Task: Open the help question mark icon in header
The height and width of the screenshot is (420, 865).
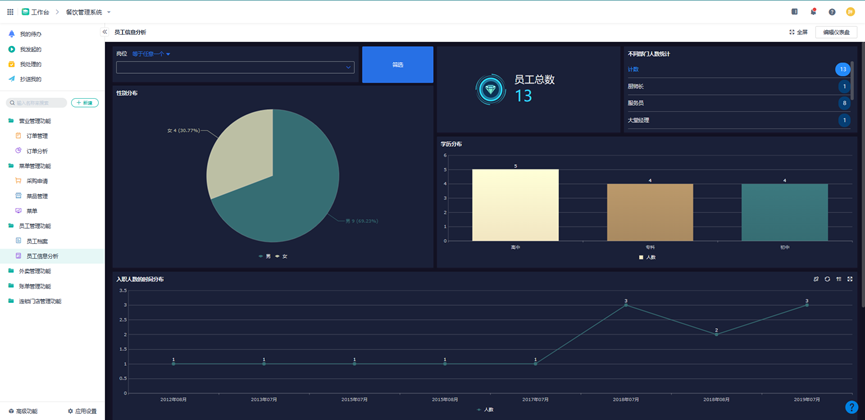Action: pos(832,12)
